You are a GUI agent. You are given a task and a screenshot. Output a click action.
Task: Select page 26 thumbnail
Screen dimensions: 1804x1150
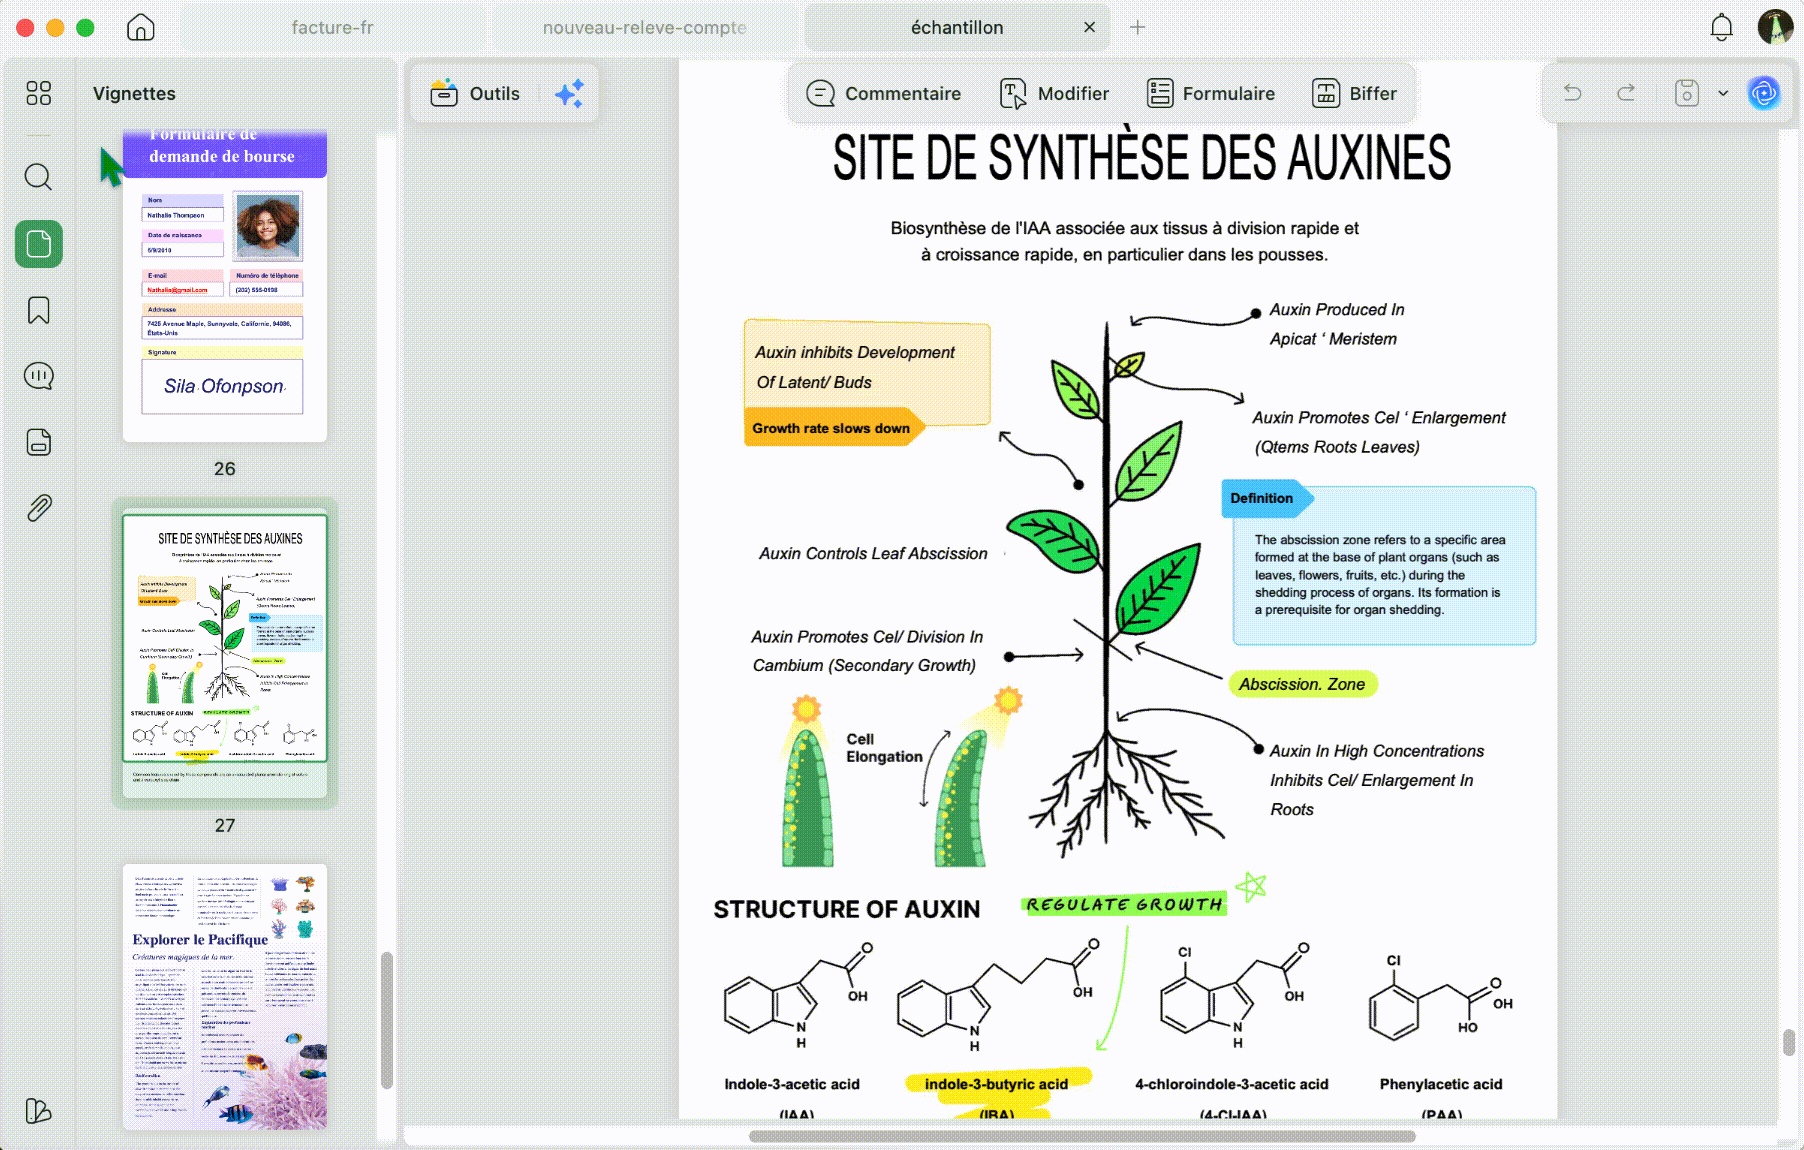click(225, 285)
